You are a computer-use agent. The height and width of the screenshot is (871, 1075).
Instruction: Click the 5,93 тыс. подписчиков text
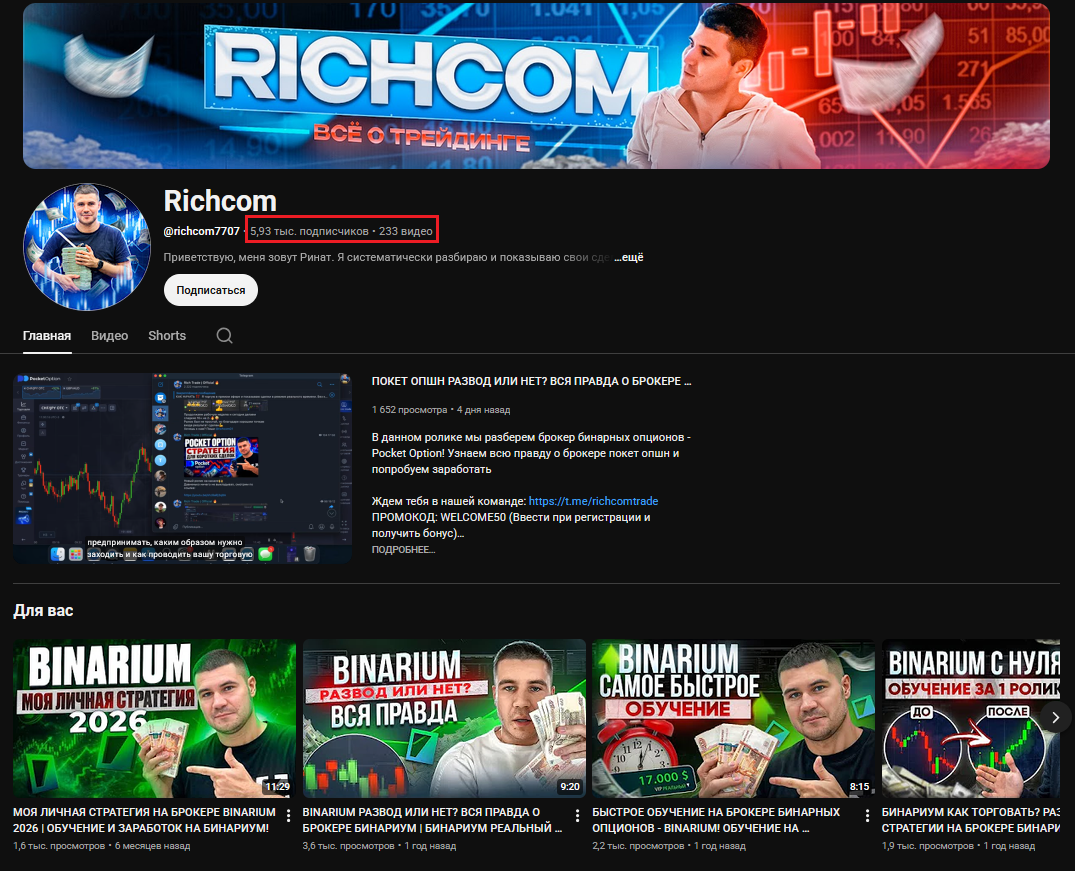coord(309,231)
